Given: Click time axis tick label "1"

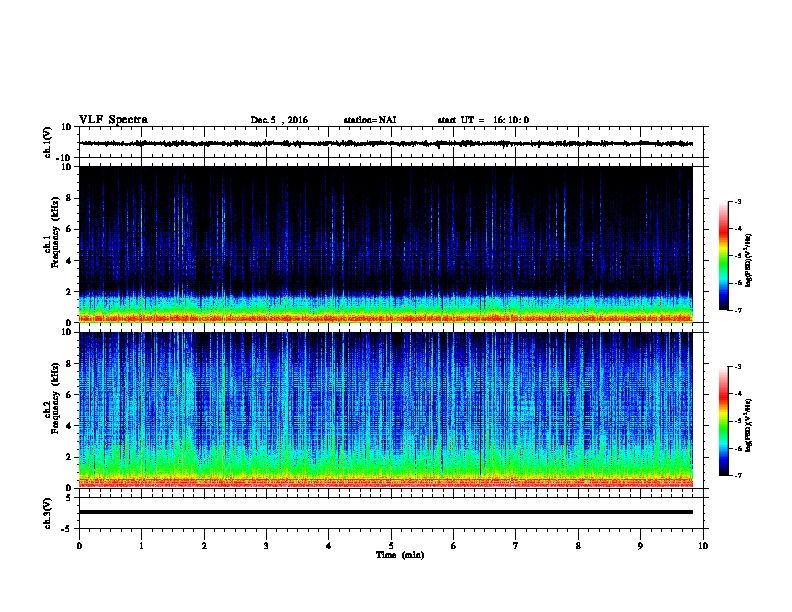Looking at the screenshot, I should point(141,545).
